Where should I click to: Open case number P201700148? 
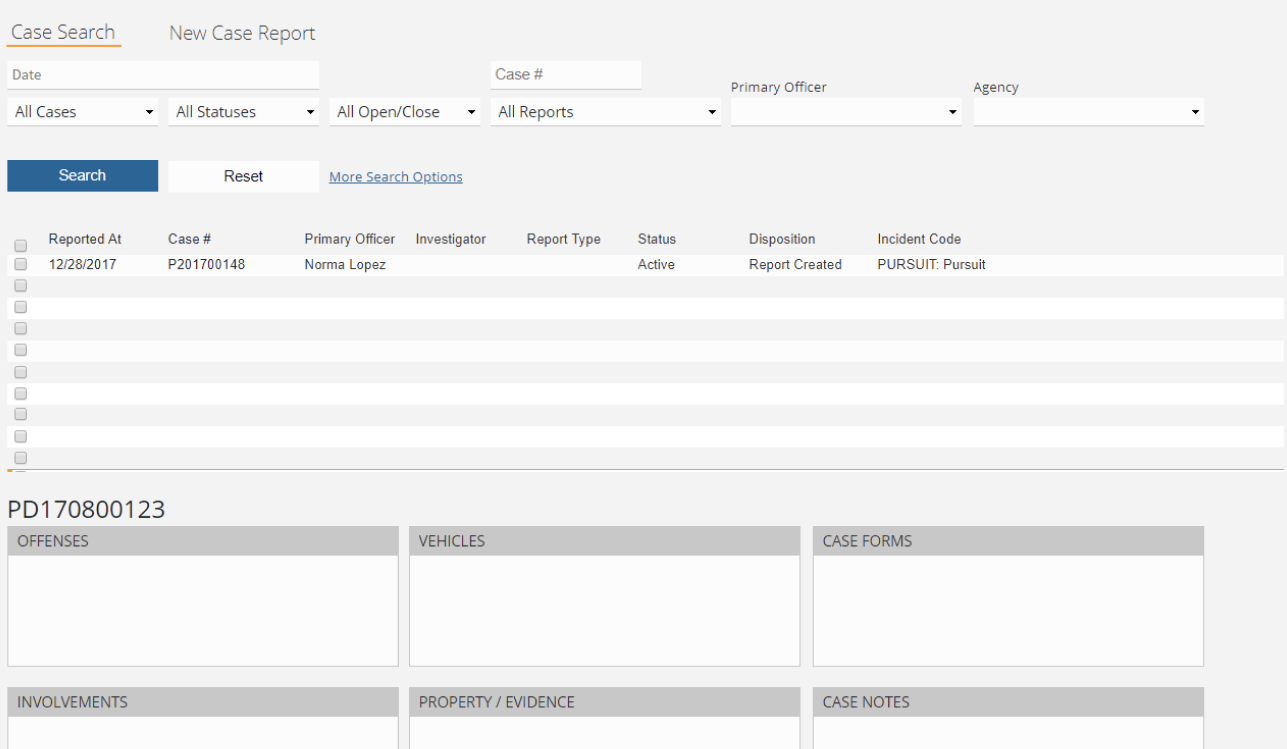206,265
